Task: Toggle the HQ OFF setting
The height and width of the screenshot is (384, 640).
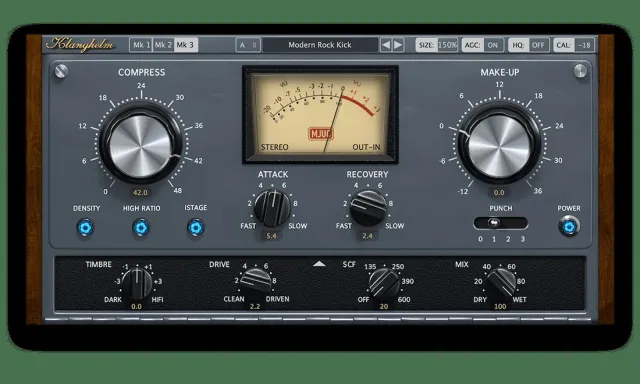Action: tap(529, 45)
